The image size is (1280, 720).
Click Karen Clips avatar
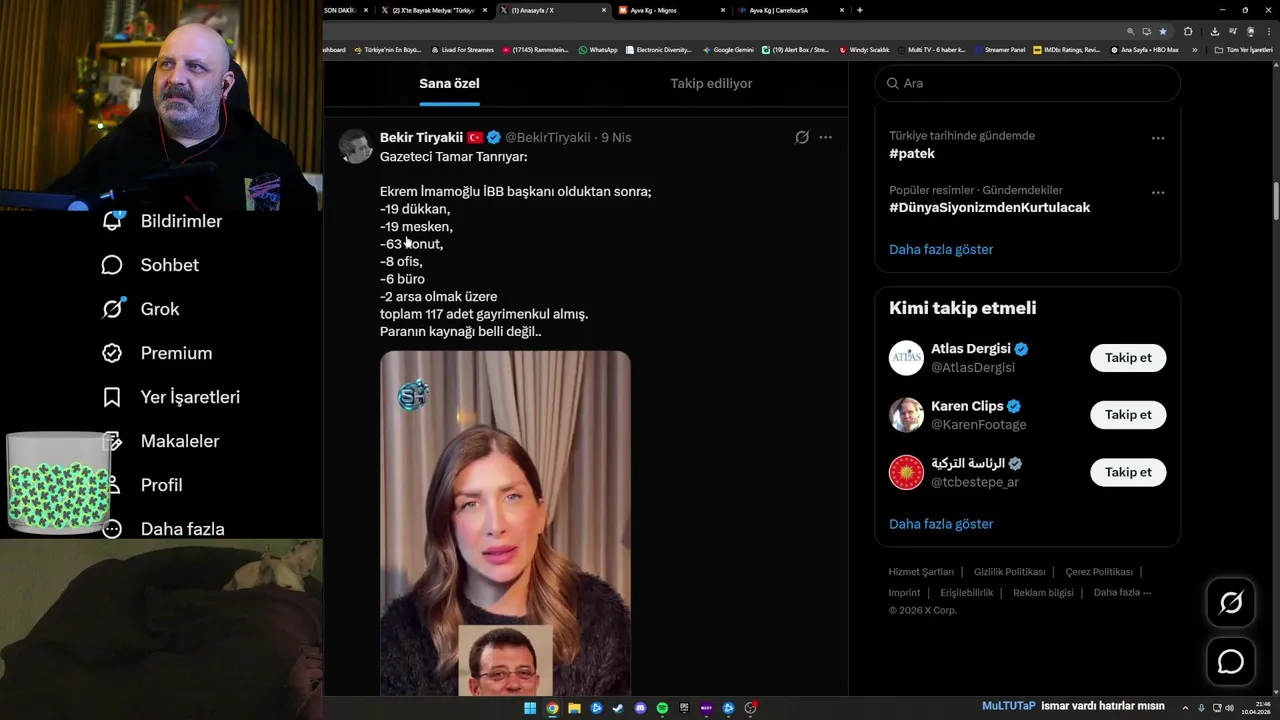[906, 415]
